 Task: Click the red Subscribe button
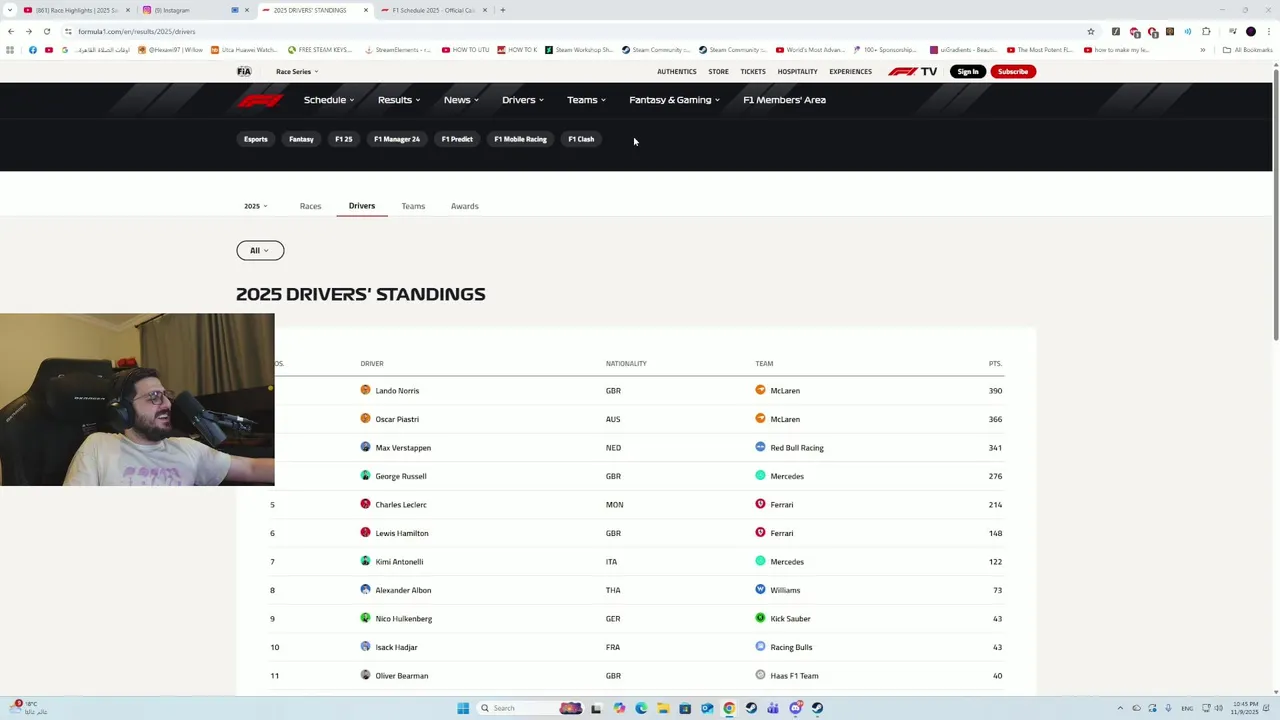(1013, 71)
